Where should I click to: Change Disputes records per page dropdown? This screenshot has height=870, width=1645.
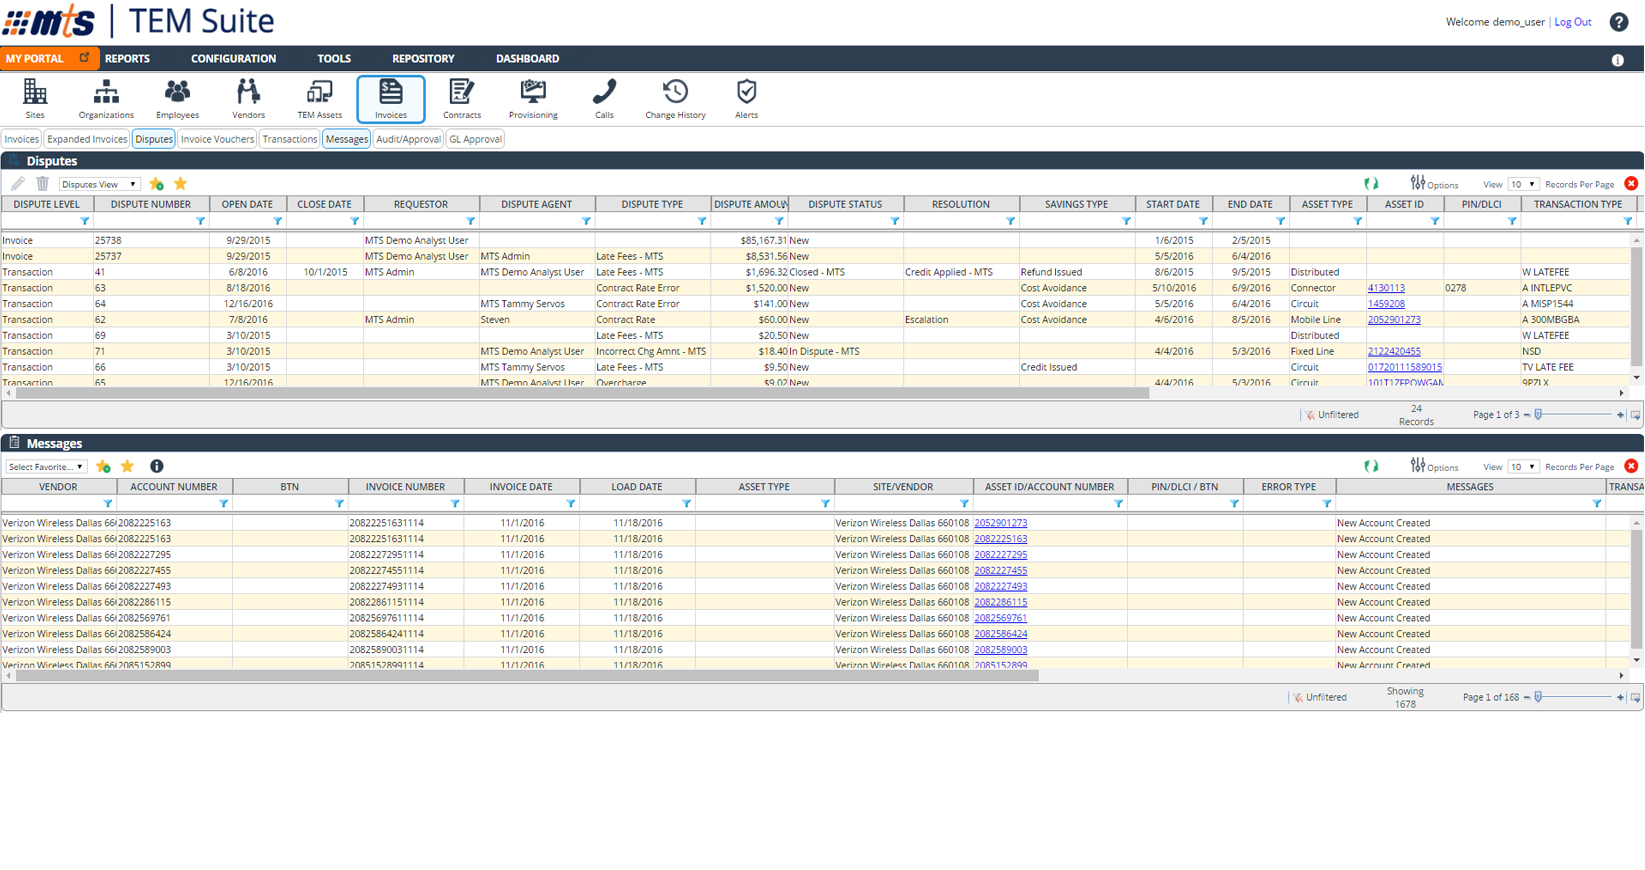(x=1523, y=184)
